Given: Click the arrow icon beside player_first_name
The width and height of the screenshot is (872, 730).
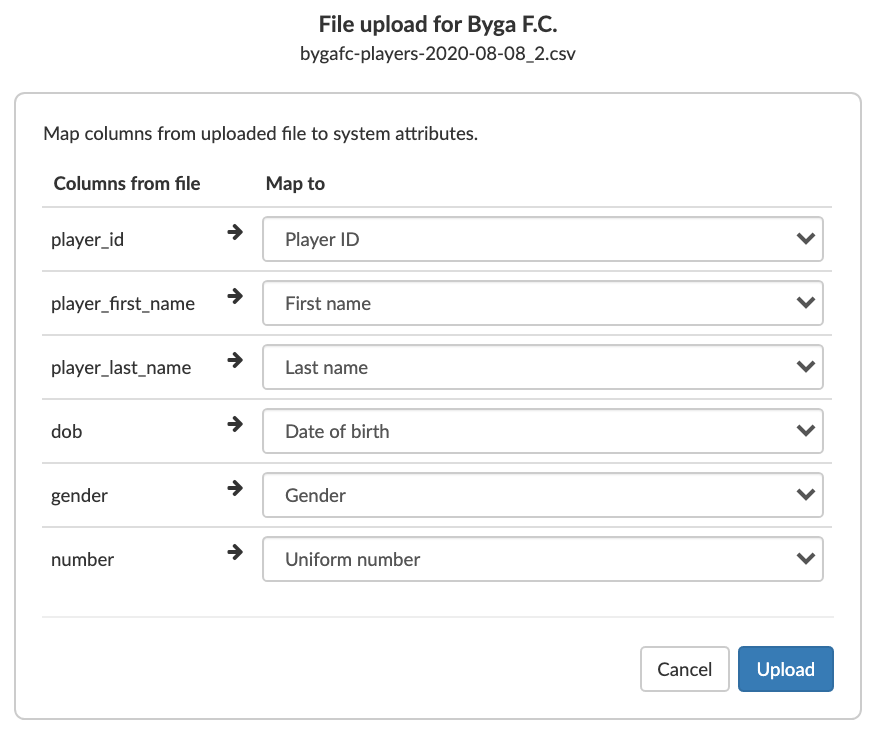Looking at the screenshot, I should point(235,296).
